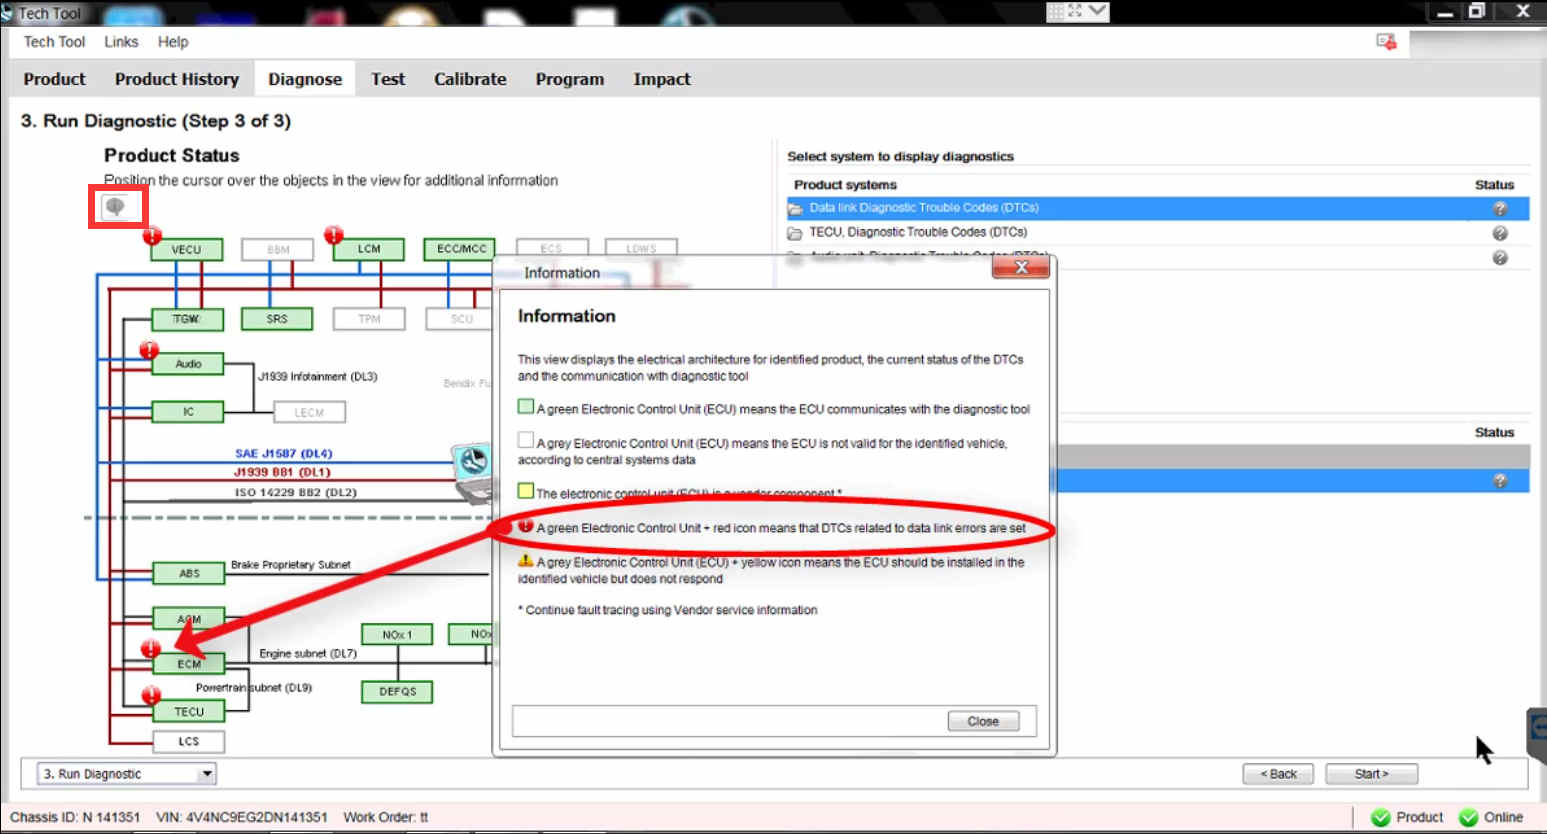Click the selected blue row in lower panel
Image resolution: width=1547 pixels, height=834 pixels.
coord(1293,481)
